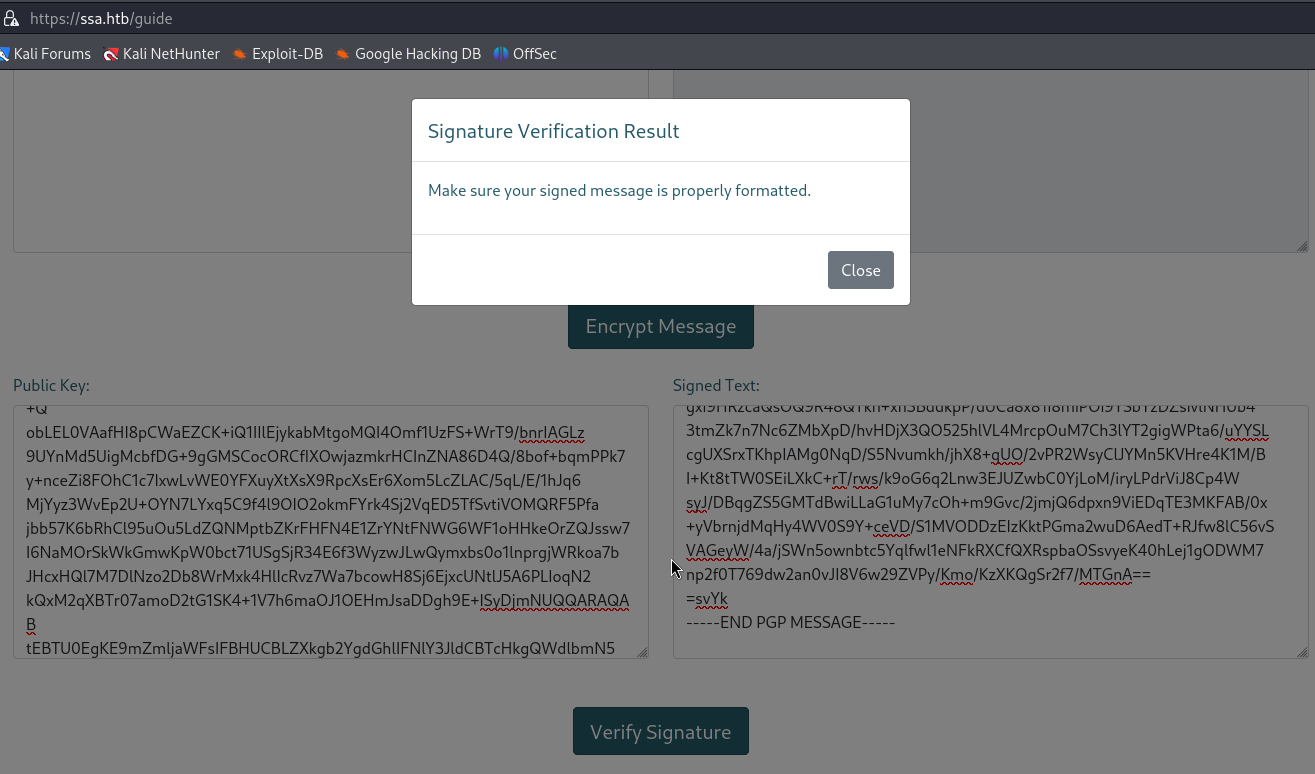
Task: Click the padlock icon in address bar
Action: coord(11,18)
